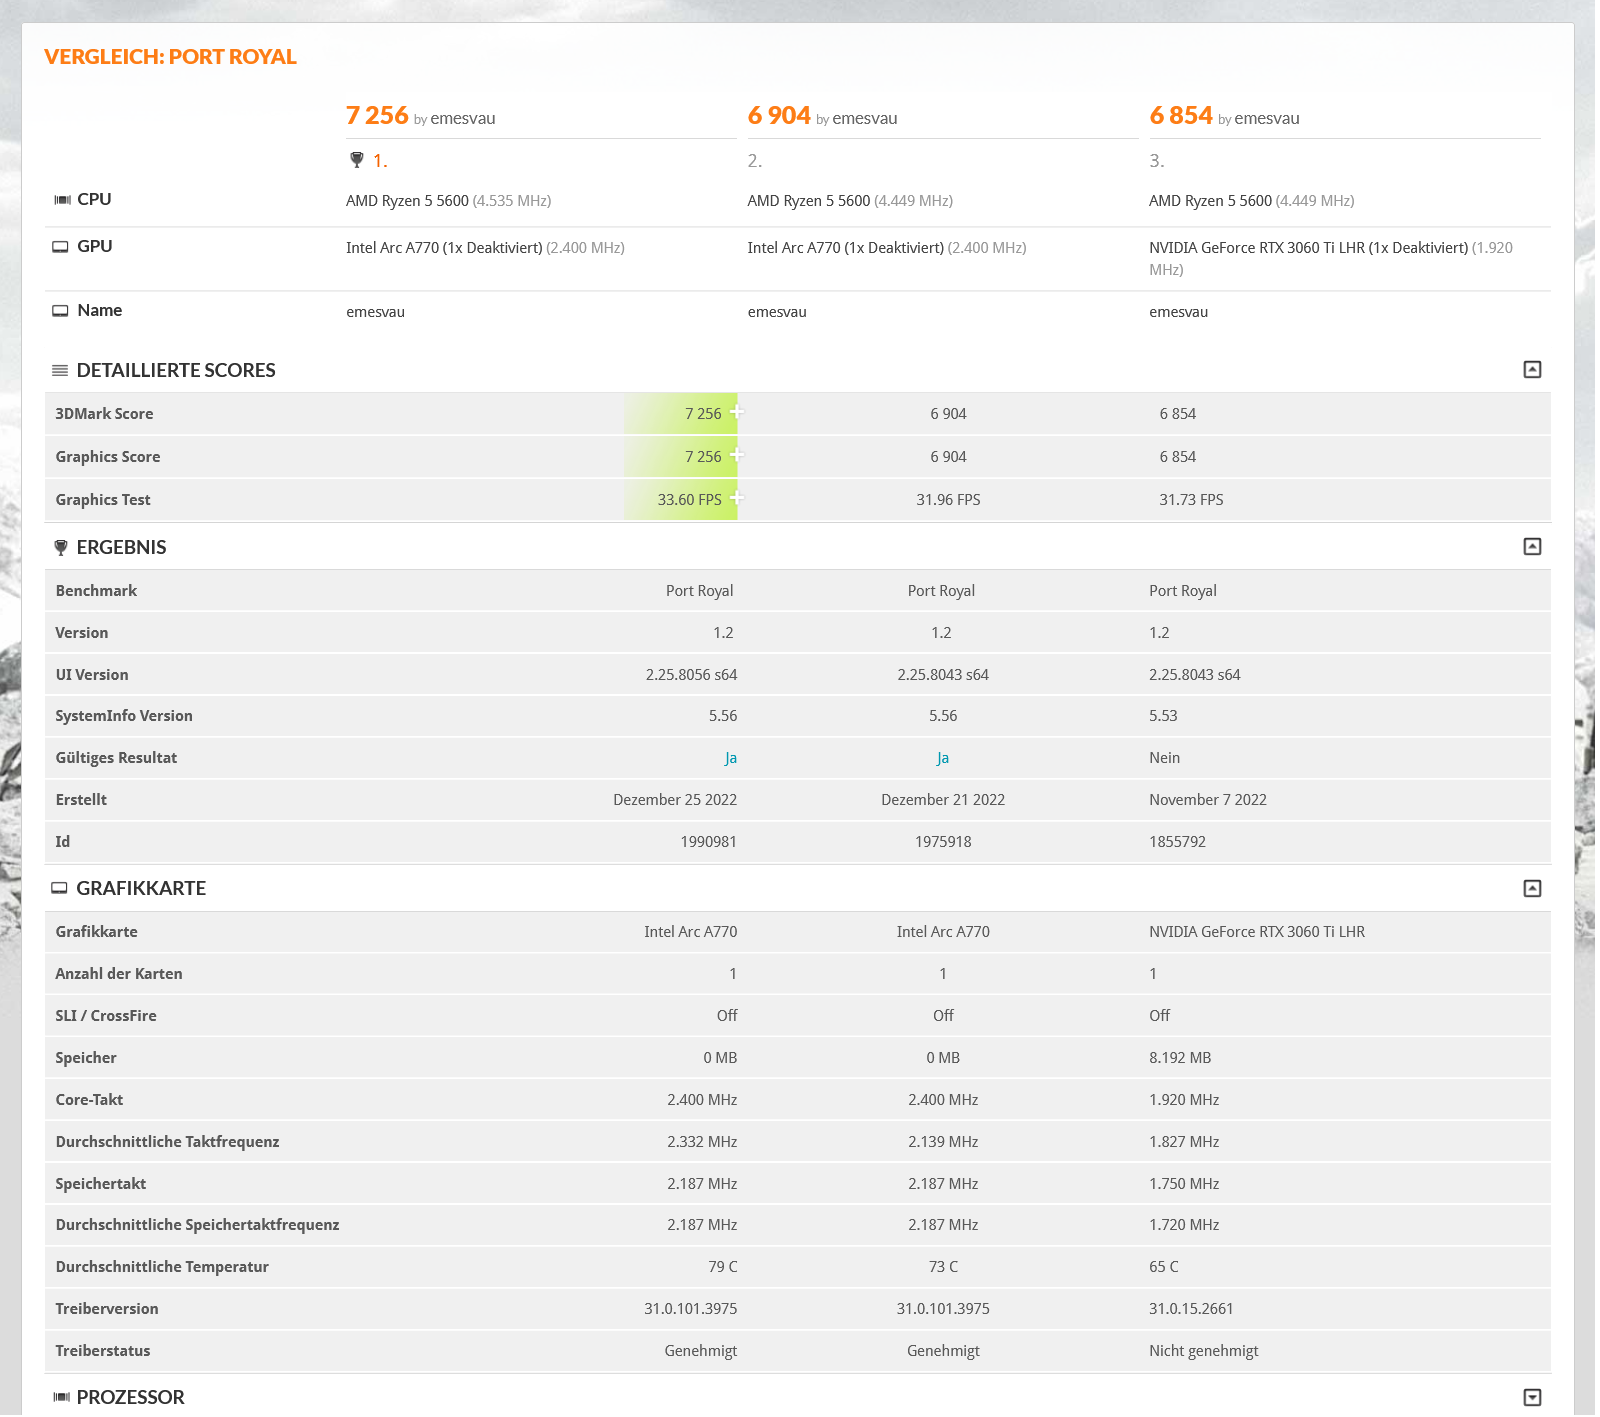Click result Id 1975918

943,842
